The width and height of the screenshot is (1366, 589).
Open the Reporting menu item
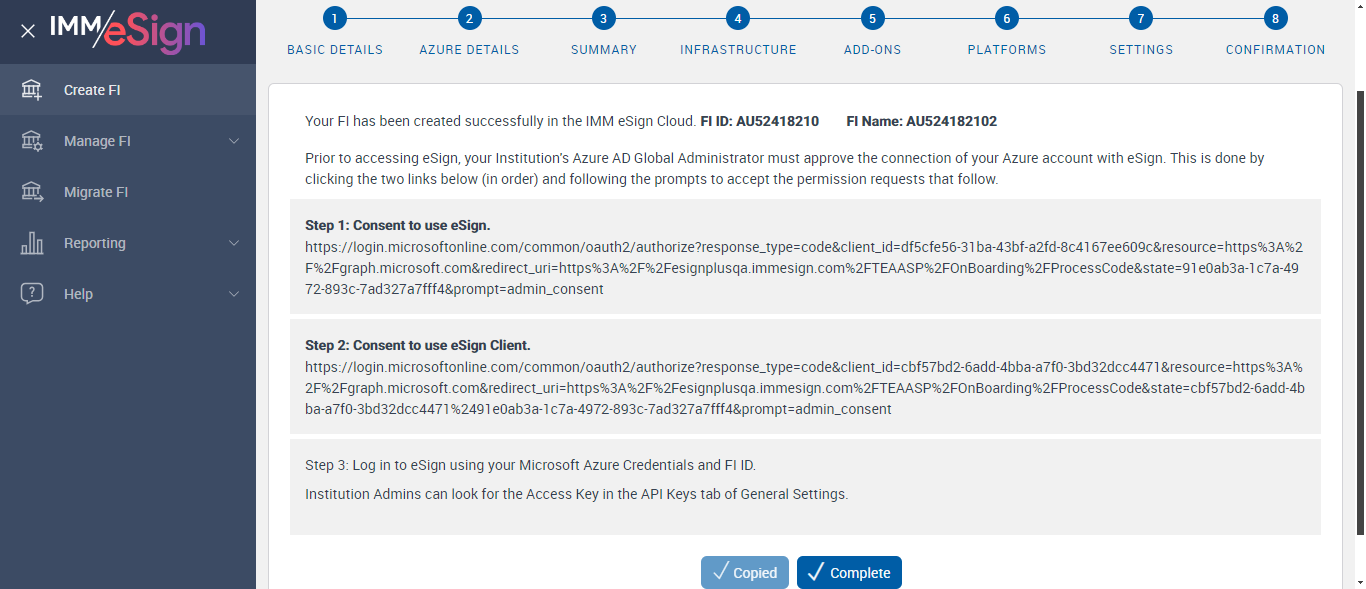coord(128,243)
